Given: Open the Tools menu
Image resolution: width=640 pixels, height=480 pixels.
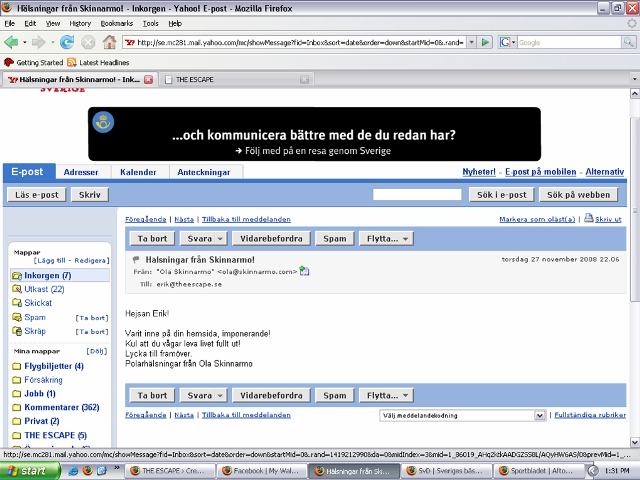Looking at the screenshot, I should coord(151,23).
